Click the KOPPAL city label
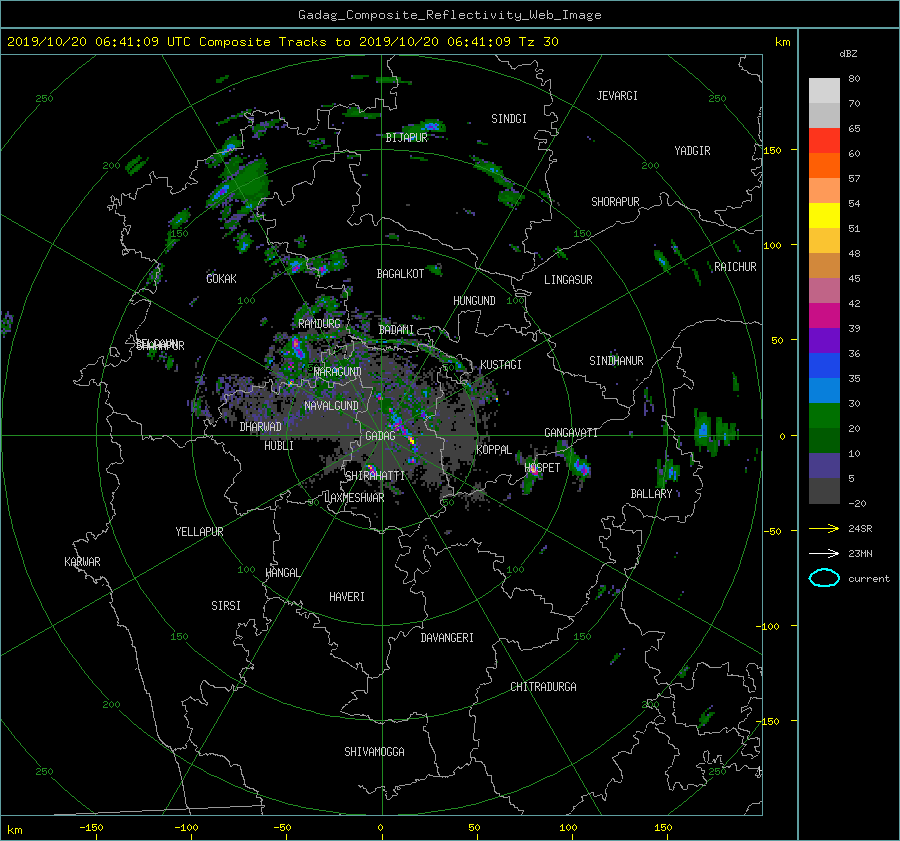This screenshot has height=841, width=900. click(x=494, y=449)
